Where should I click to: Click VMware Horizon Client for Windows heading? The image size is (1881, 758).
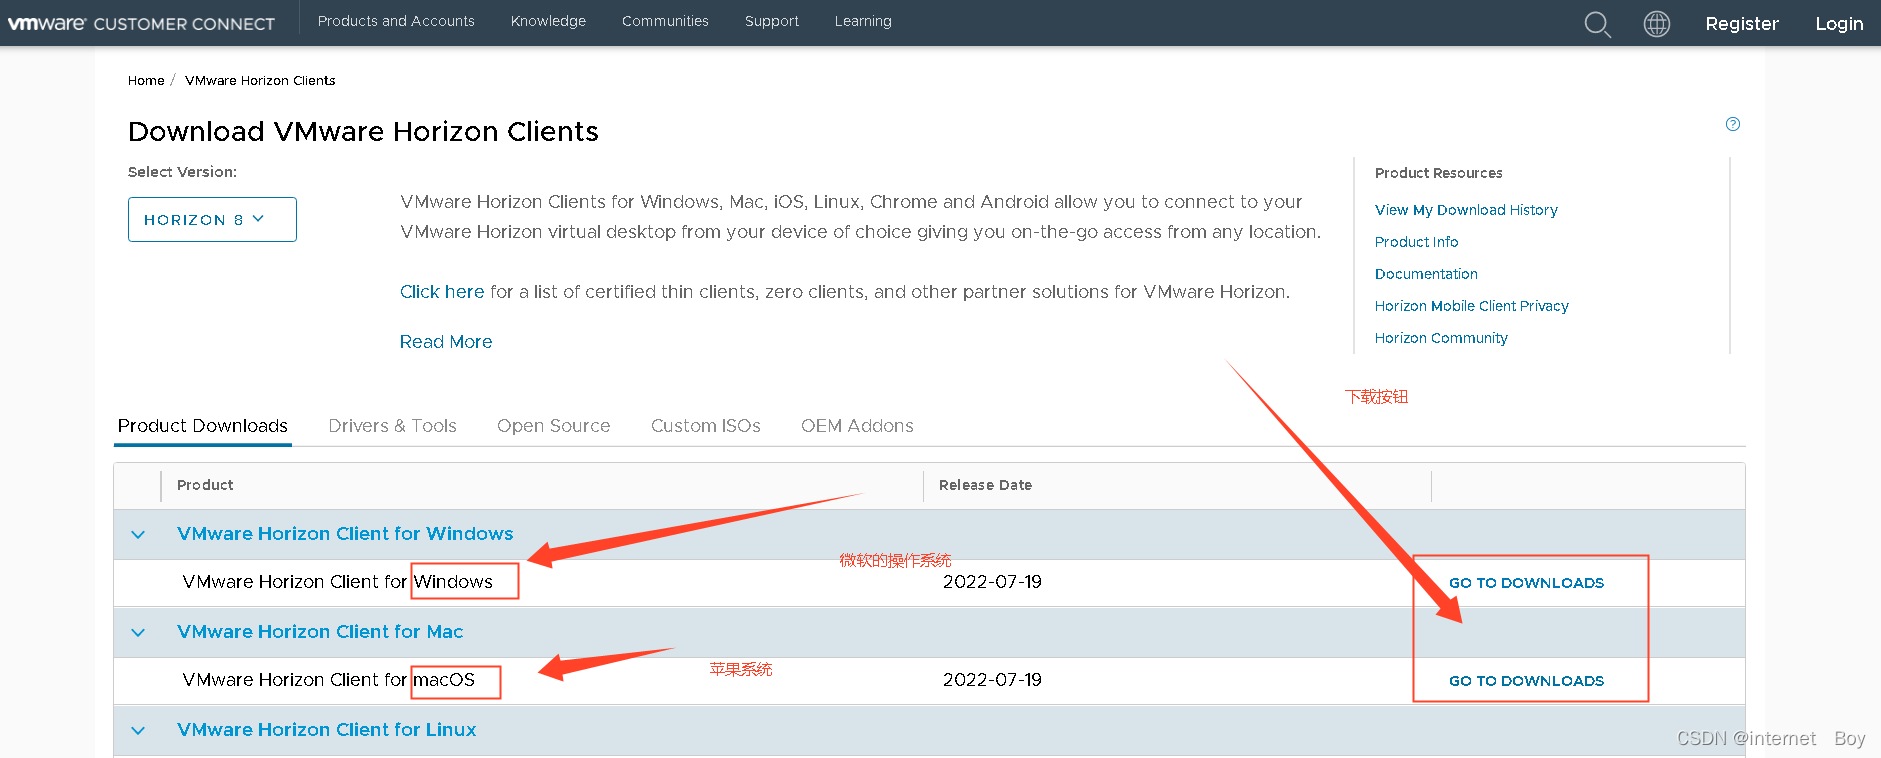[x=345, y=534]
